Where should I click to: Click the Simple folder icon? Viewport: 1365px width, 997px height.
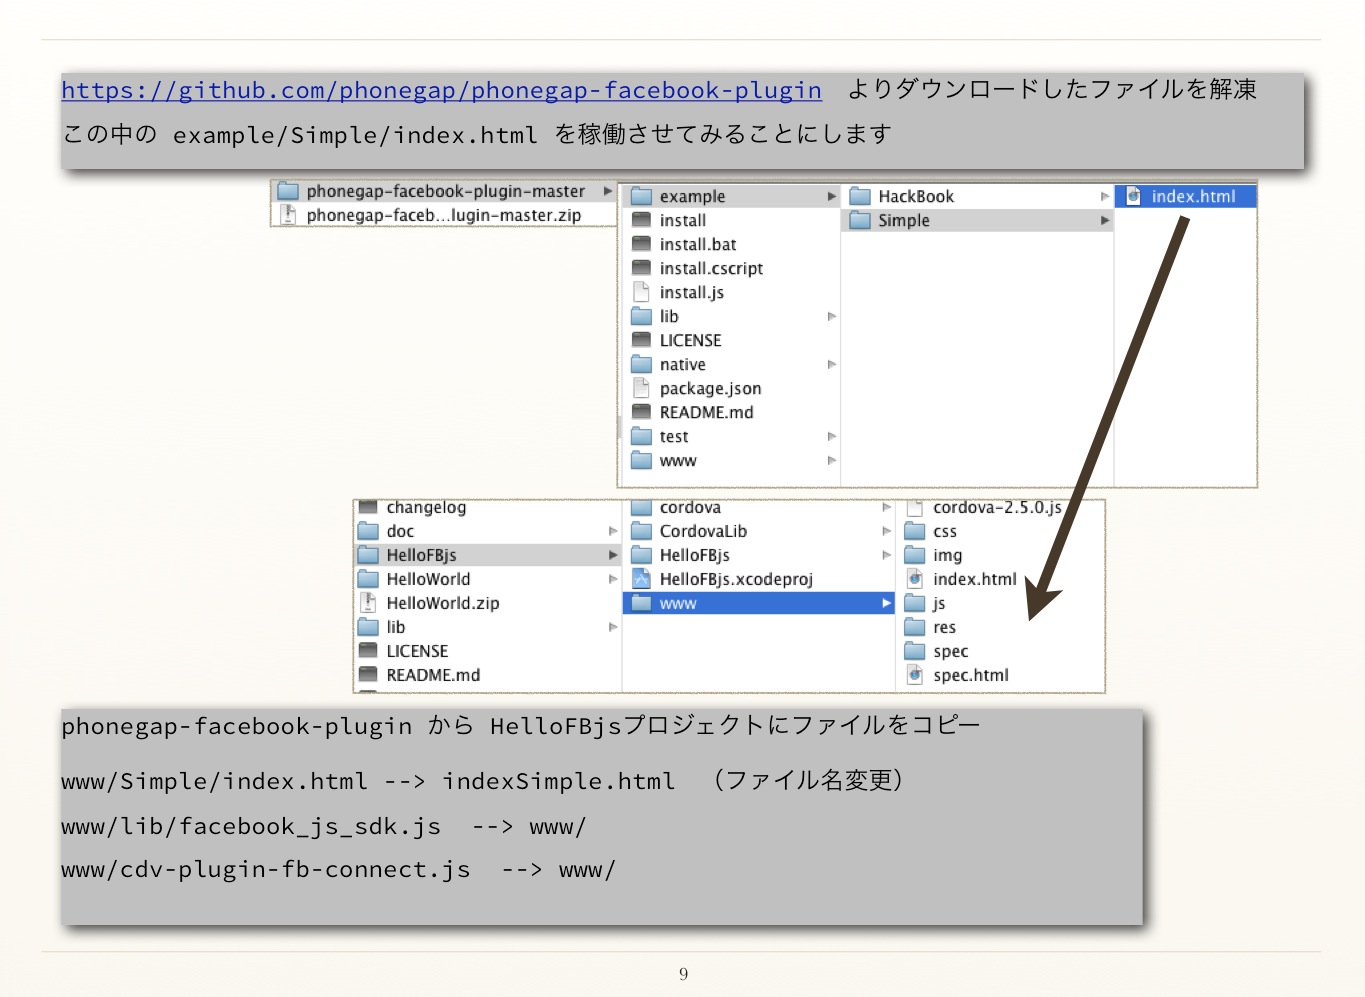[860, 220]
